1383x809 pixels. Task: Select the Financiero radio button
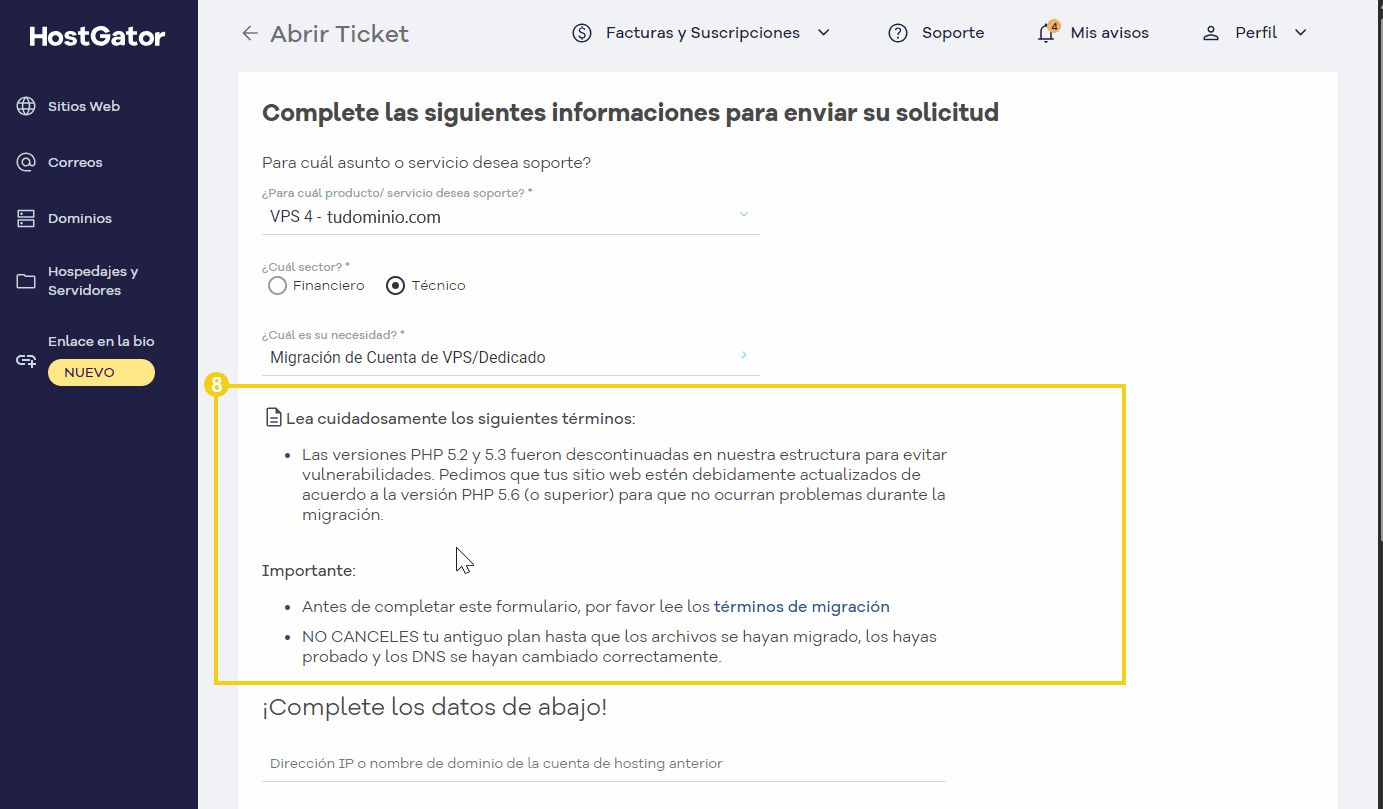point(278,286)
